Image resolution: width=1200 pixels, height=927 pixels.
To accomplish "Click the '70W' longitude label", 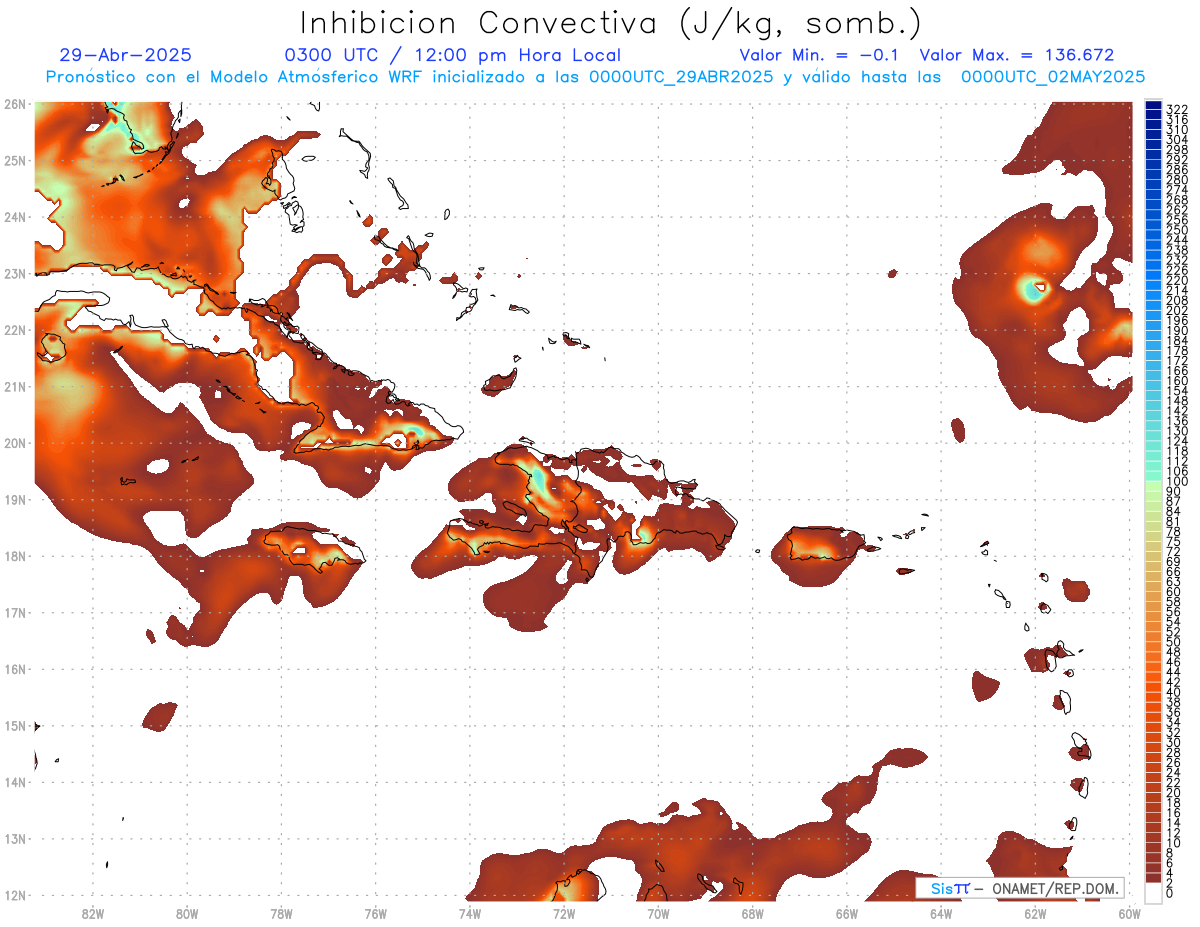I will pos(658,913).
